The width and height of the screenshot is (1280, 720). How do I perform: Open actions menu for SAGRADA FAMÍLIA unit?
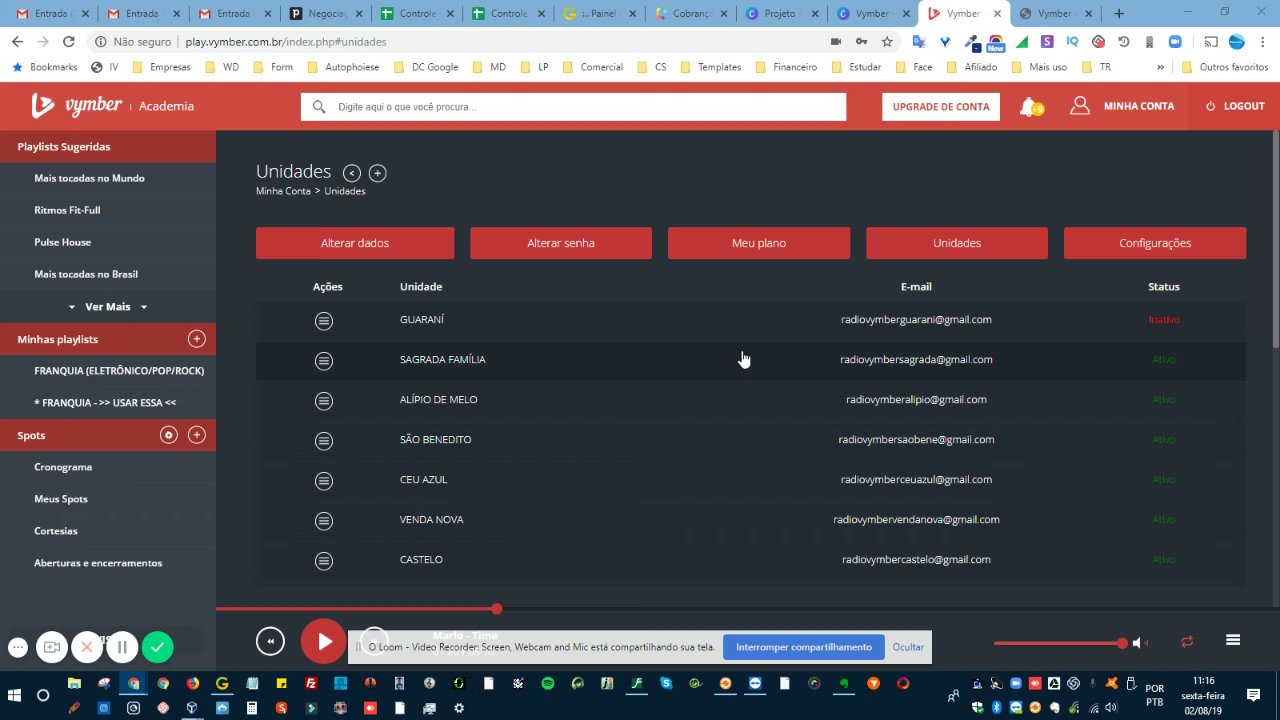click(324, 360)
